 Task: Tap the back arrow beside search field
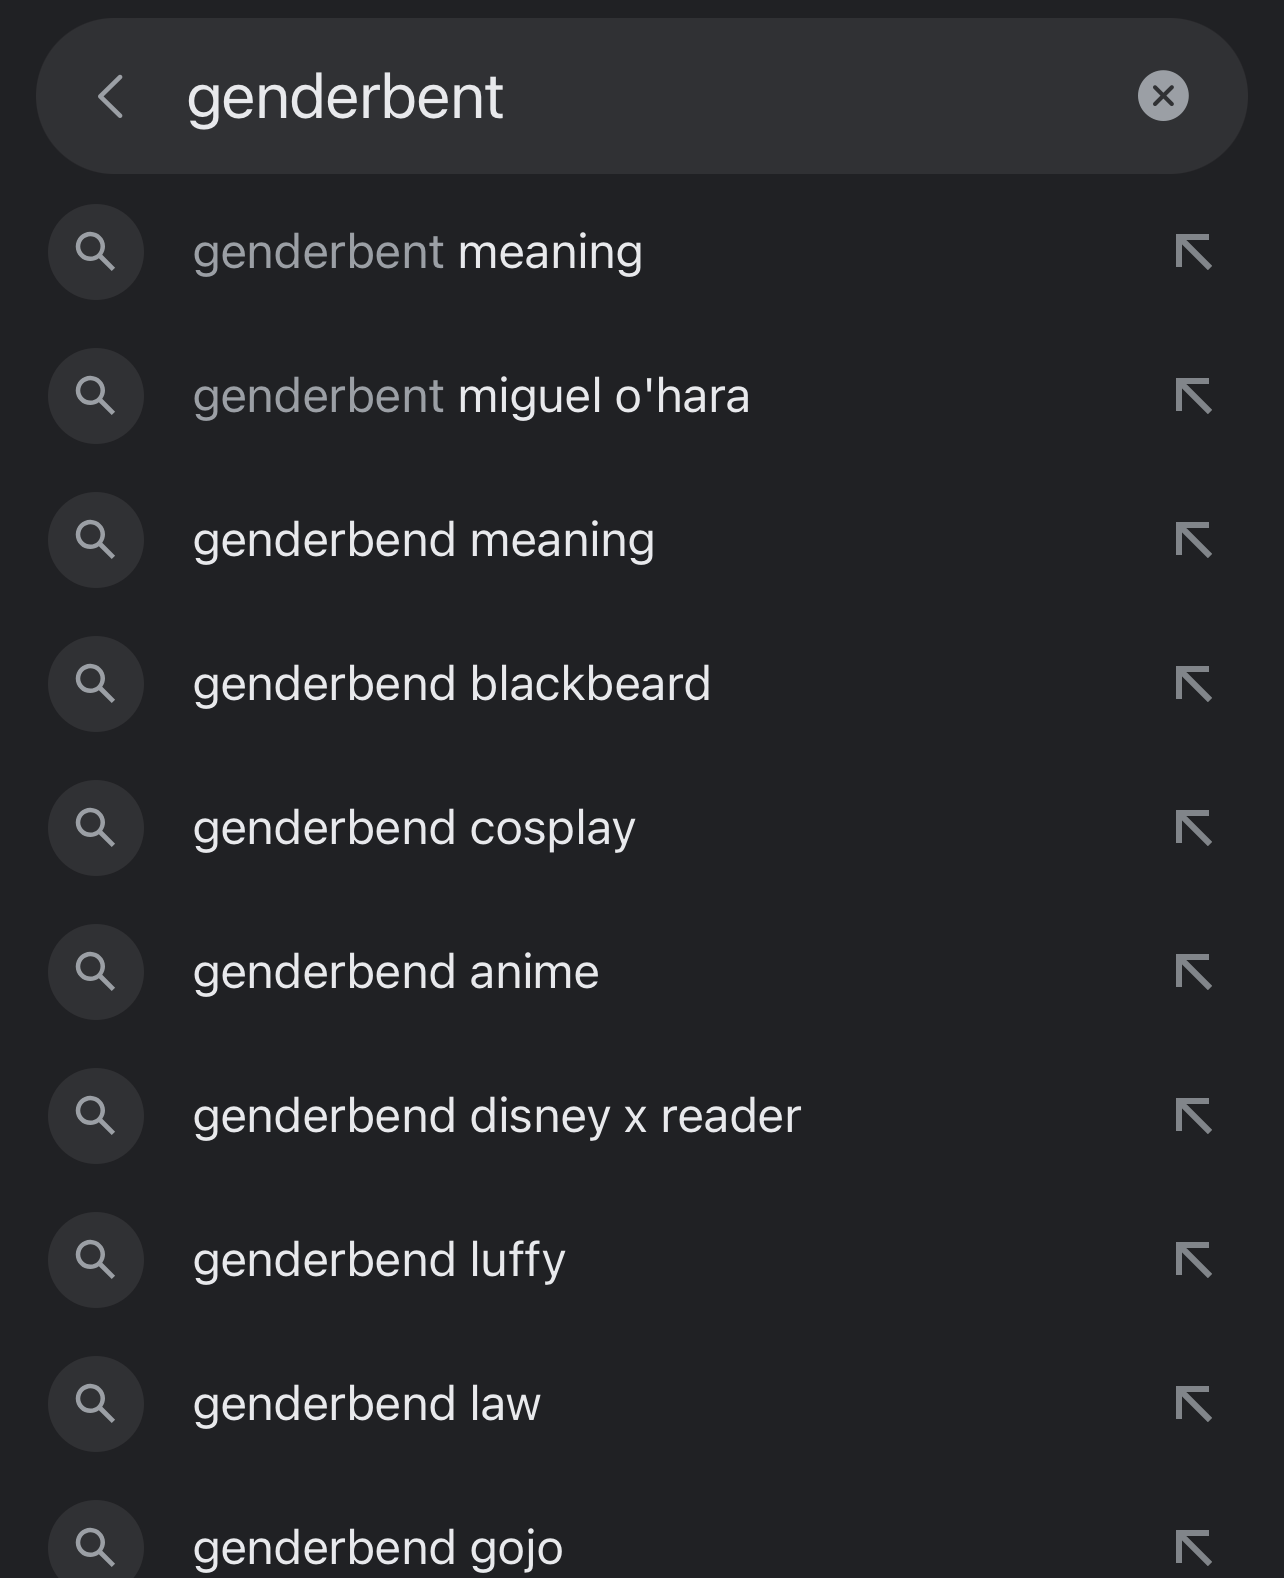(110, 96)
